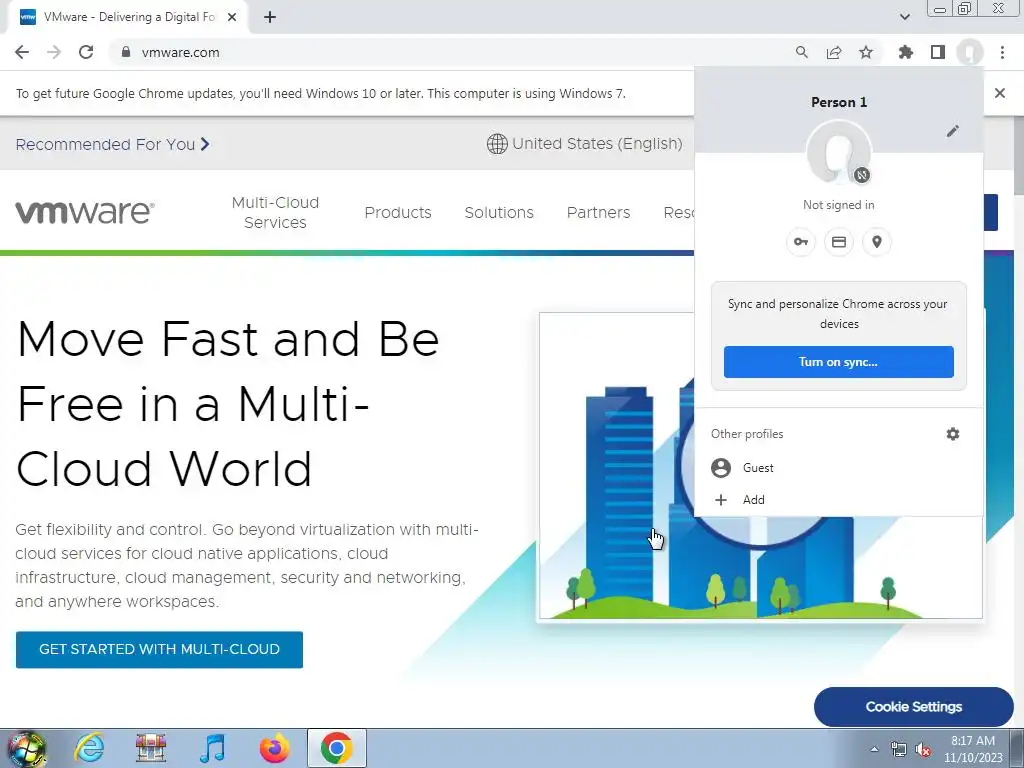The height and width of the screenshot is (768, 1024).
Task: View site information via the padlock icon
Action: [126, 52]
